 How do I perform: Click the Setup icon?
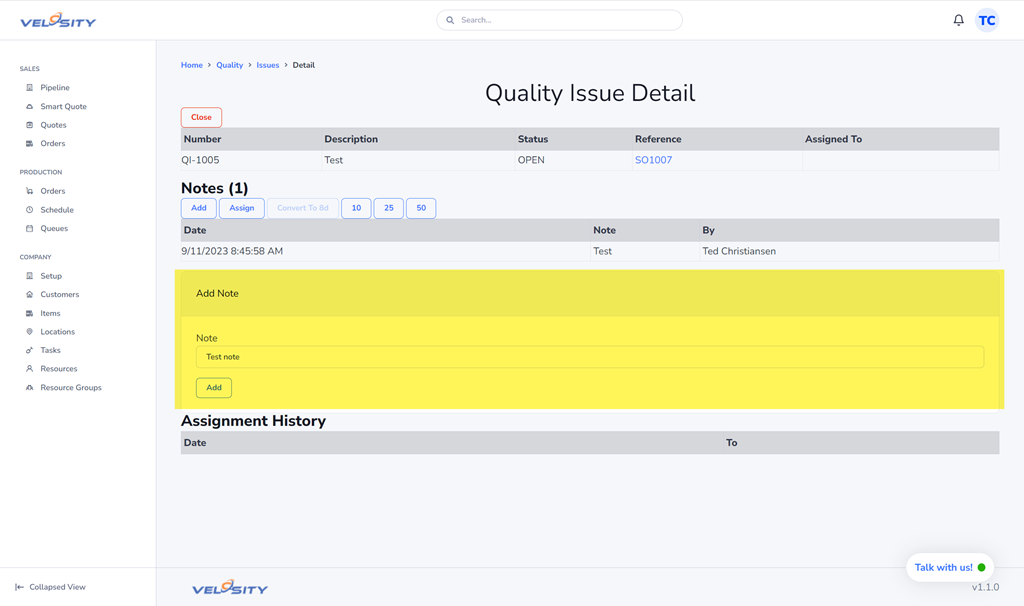29,276
